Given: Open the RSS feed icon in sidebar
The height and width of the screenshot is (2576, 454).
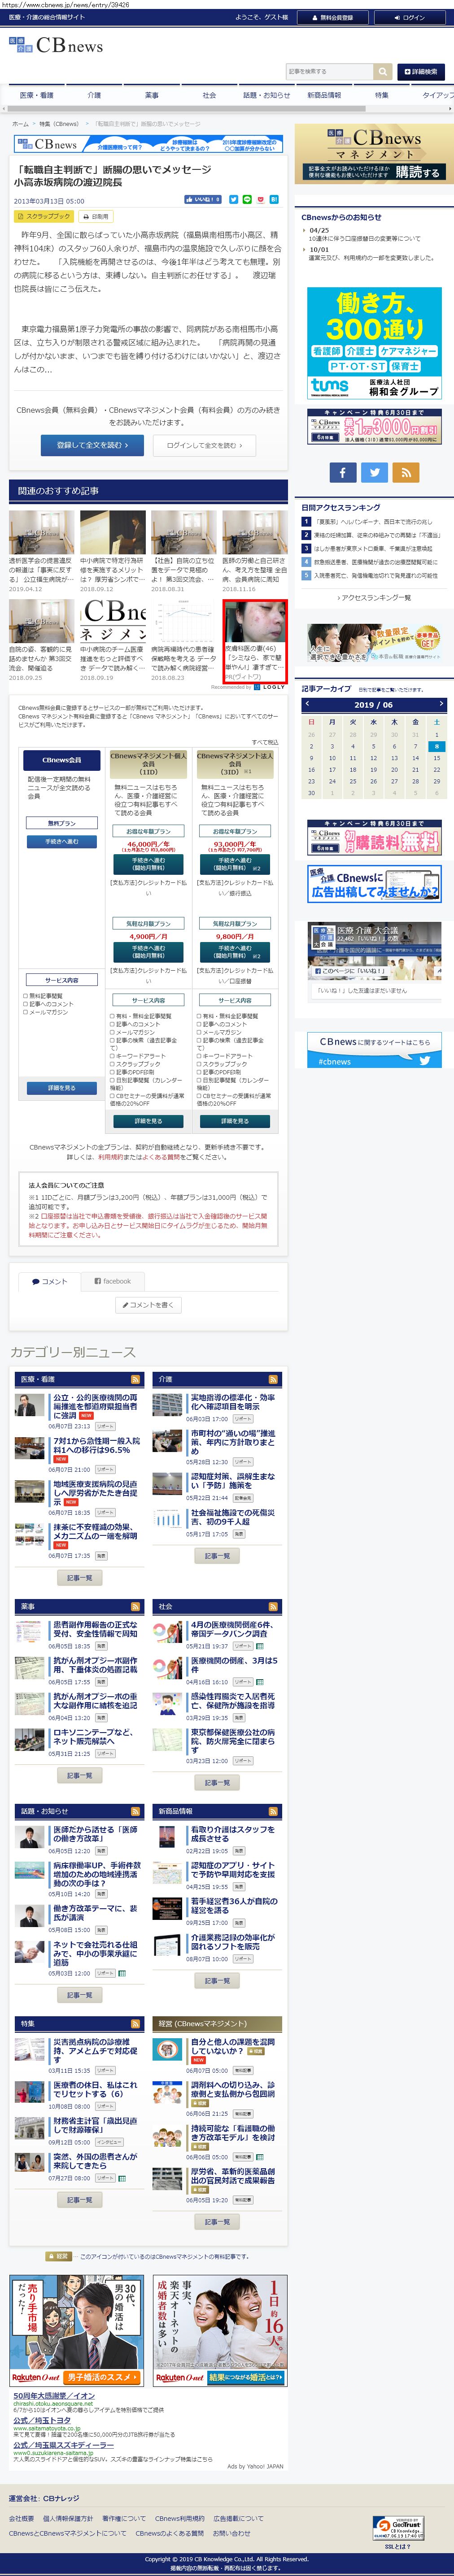Looking at the screenshot, I should coord(405,472).
